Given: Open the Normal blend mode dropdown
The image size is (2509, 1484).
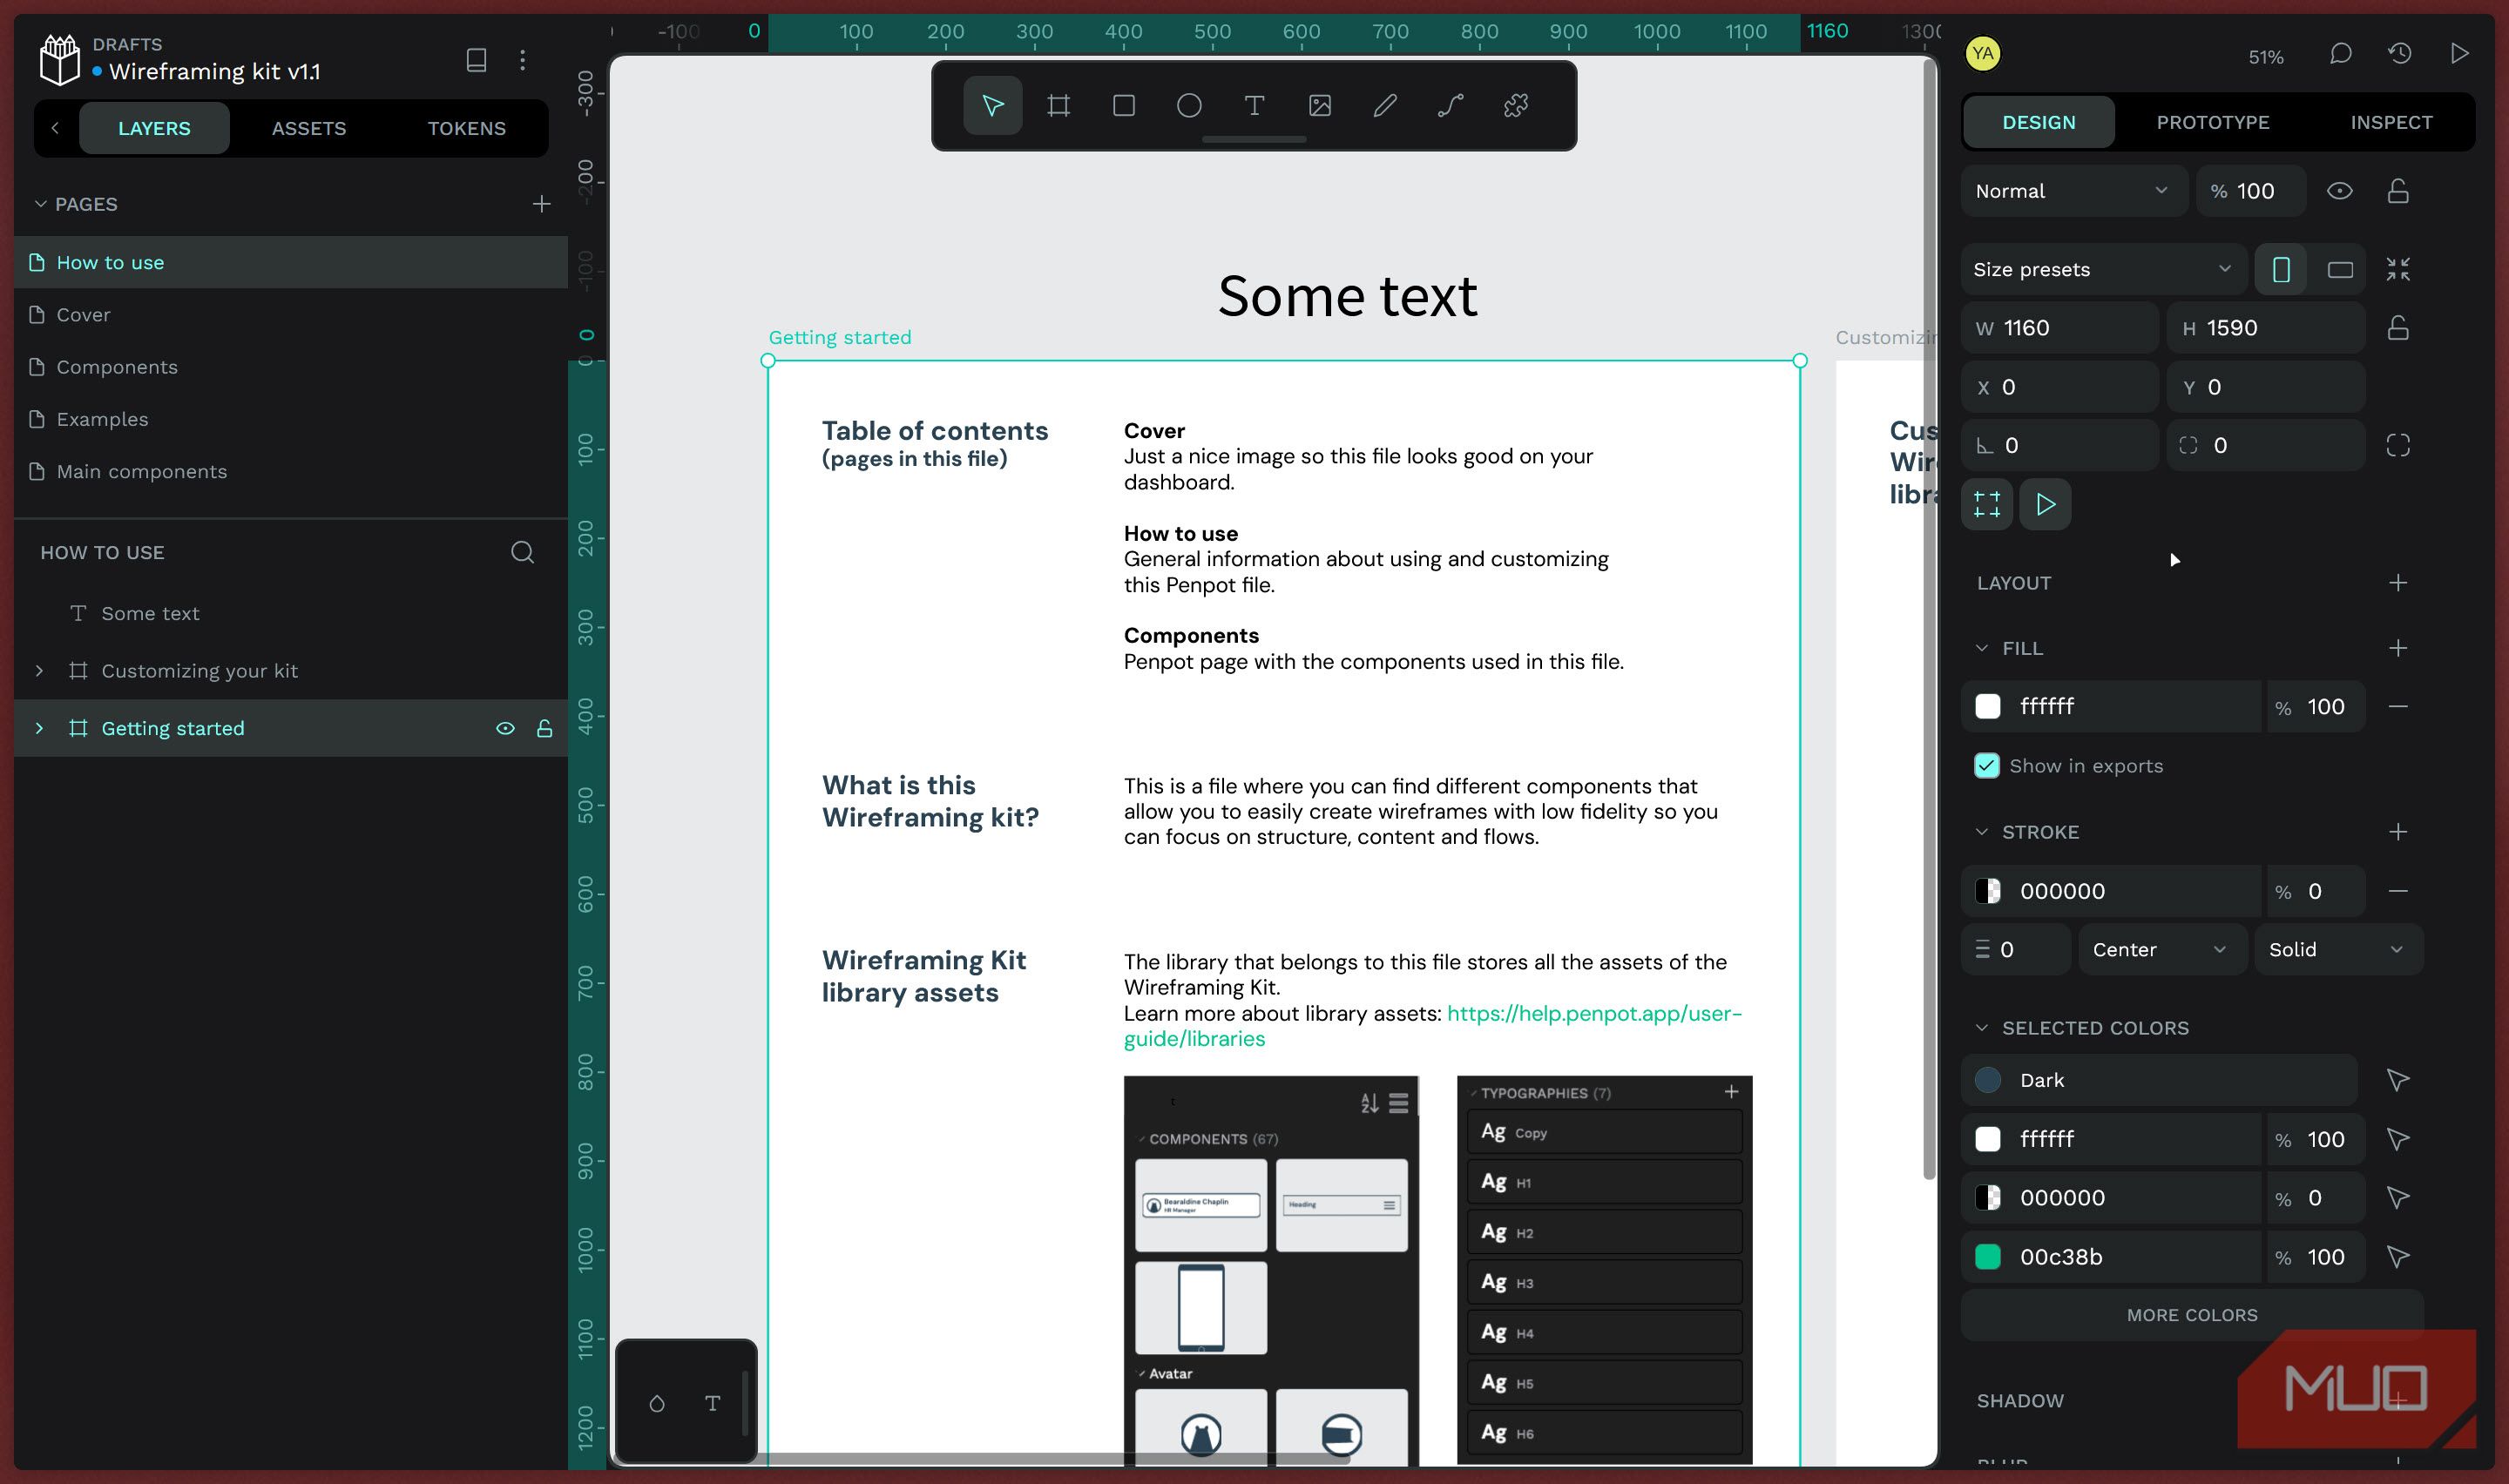Looking at the screenshot, I should 2074,191.
